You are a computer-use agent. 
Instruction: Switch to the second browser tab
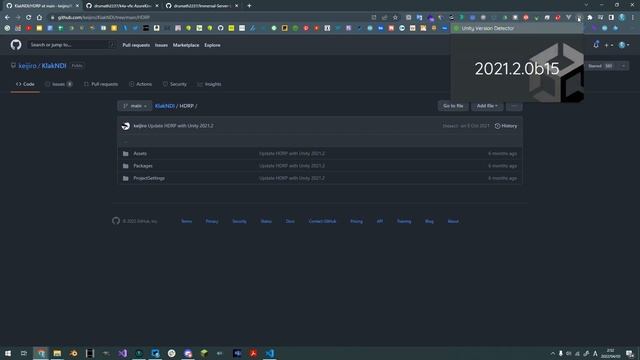[x=122, y=6]
